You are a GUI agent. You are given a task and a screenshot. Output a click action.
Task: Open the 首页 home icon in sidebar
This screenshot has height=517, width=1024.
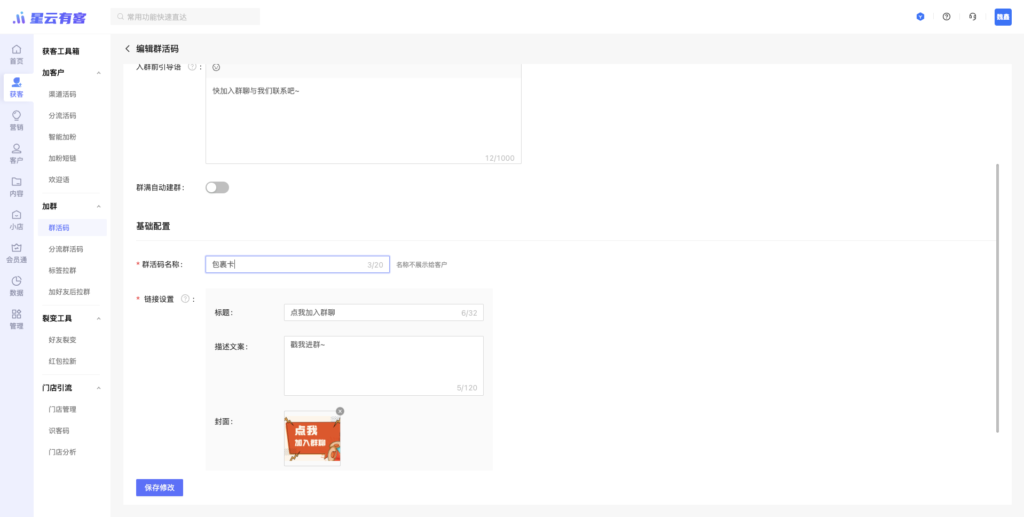[x=16, y=54]
